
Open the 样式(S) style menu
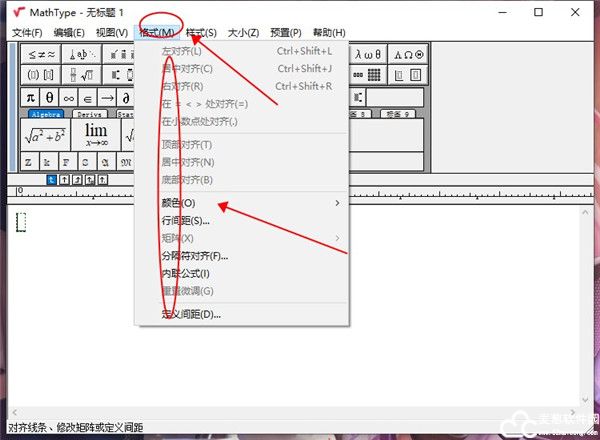point(204,33)
